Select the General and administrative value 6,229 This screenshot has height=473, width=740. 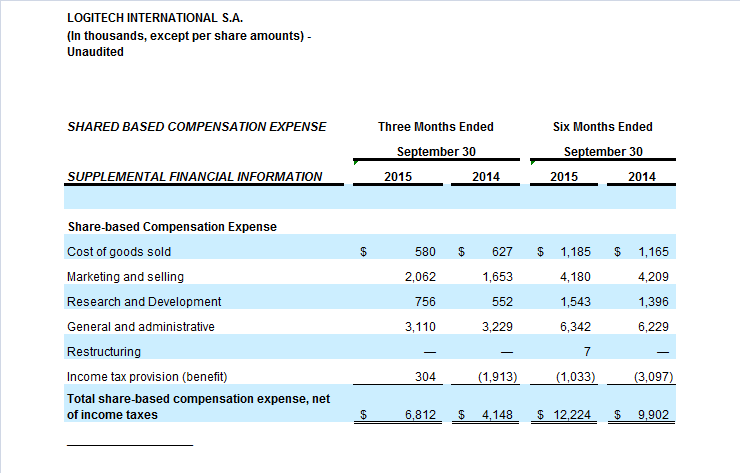653,327
